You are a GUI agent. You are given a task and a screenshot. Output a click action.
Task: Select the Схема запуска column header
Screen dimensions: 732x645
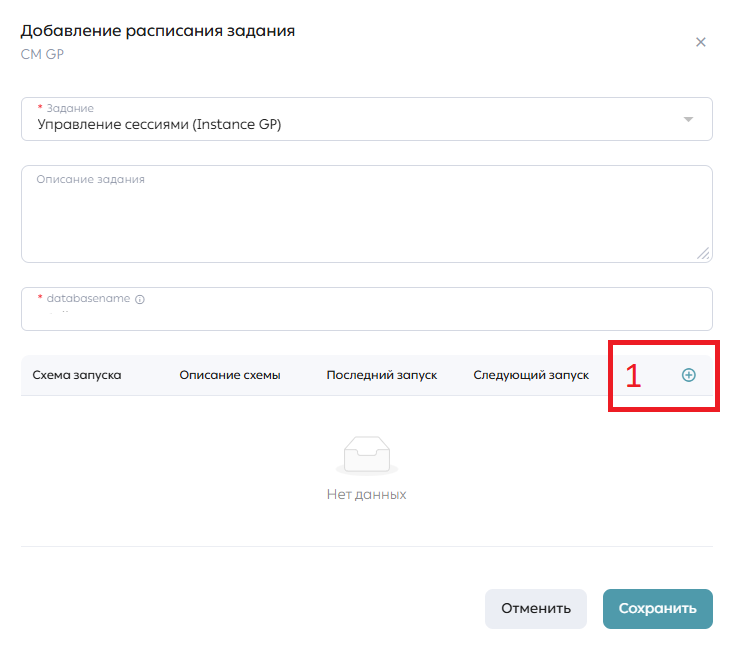coord(77,375)
